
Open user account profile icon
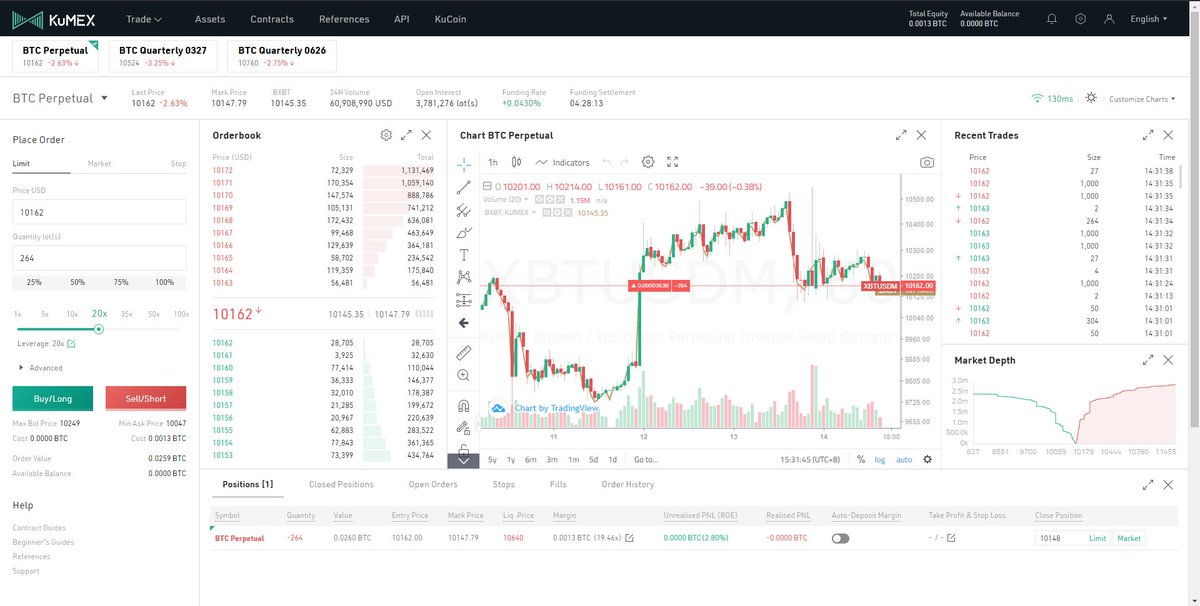1109,19
